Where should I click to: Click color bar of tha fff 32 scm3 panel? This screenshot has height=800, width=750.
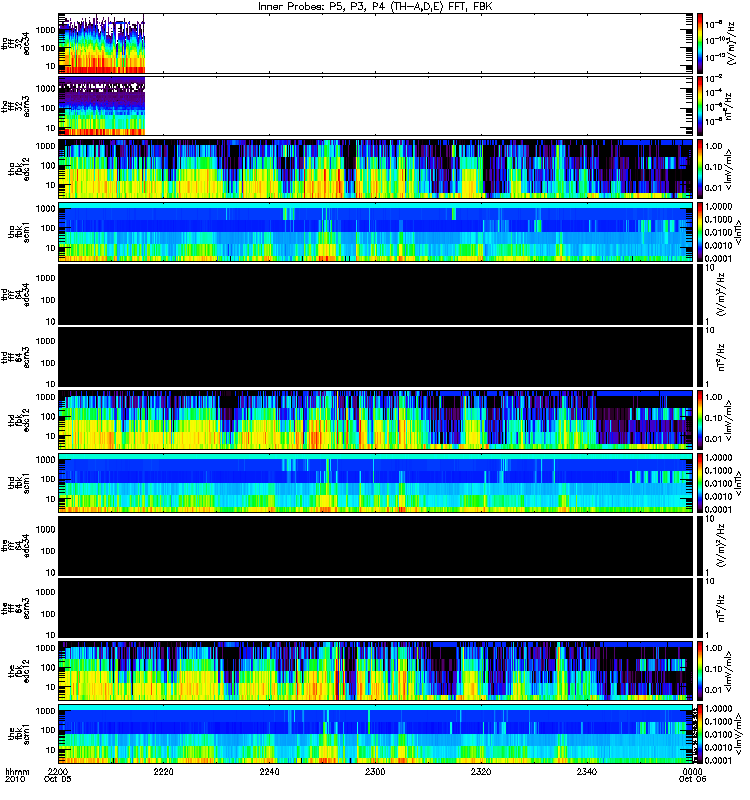click(x=700, y=106)
